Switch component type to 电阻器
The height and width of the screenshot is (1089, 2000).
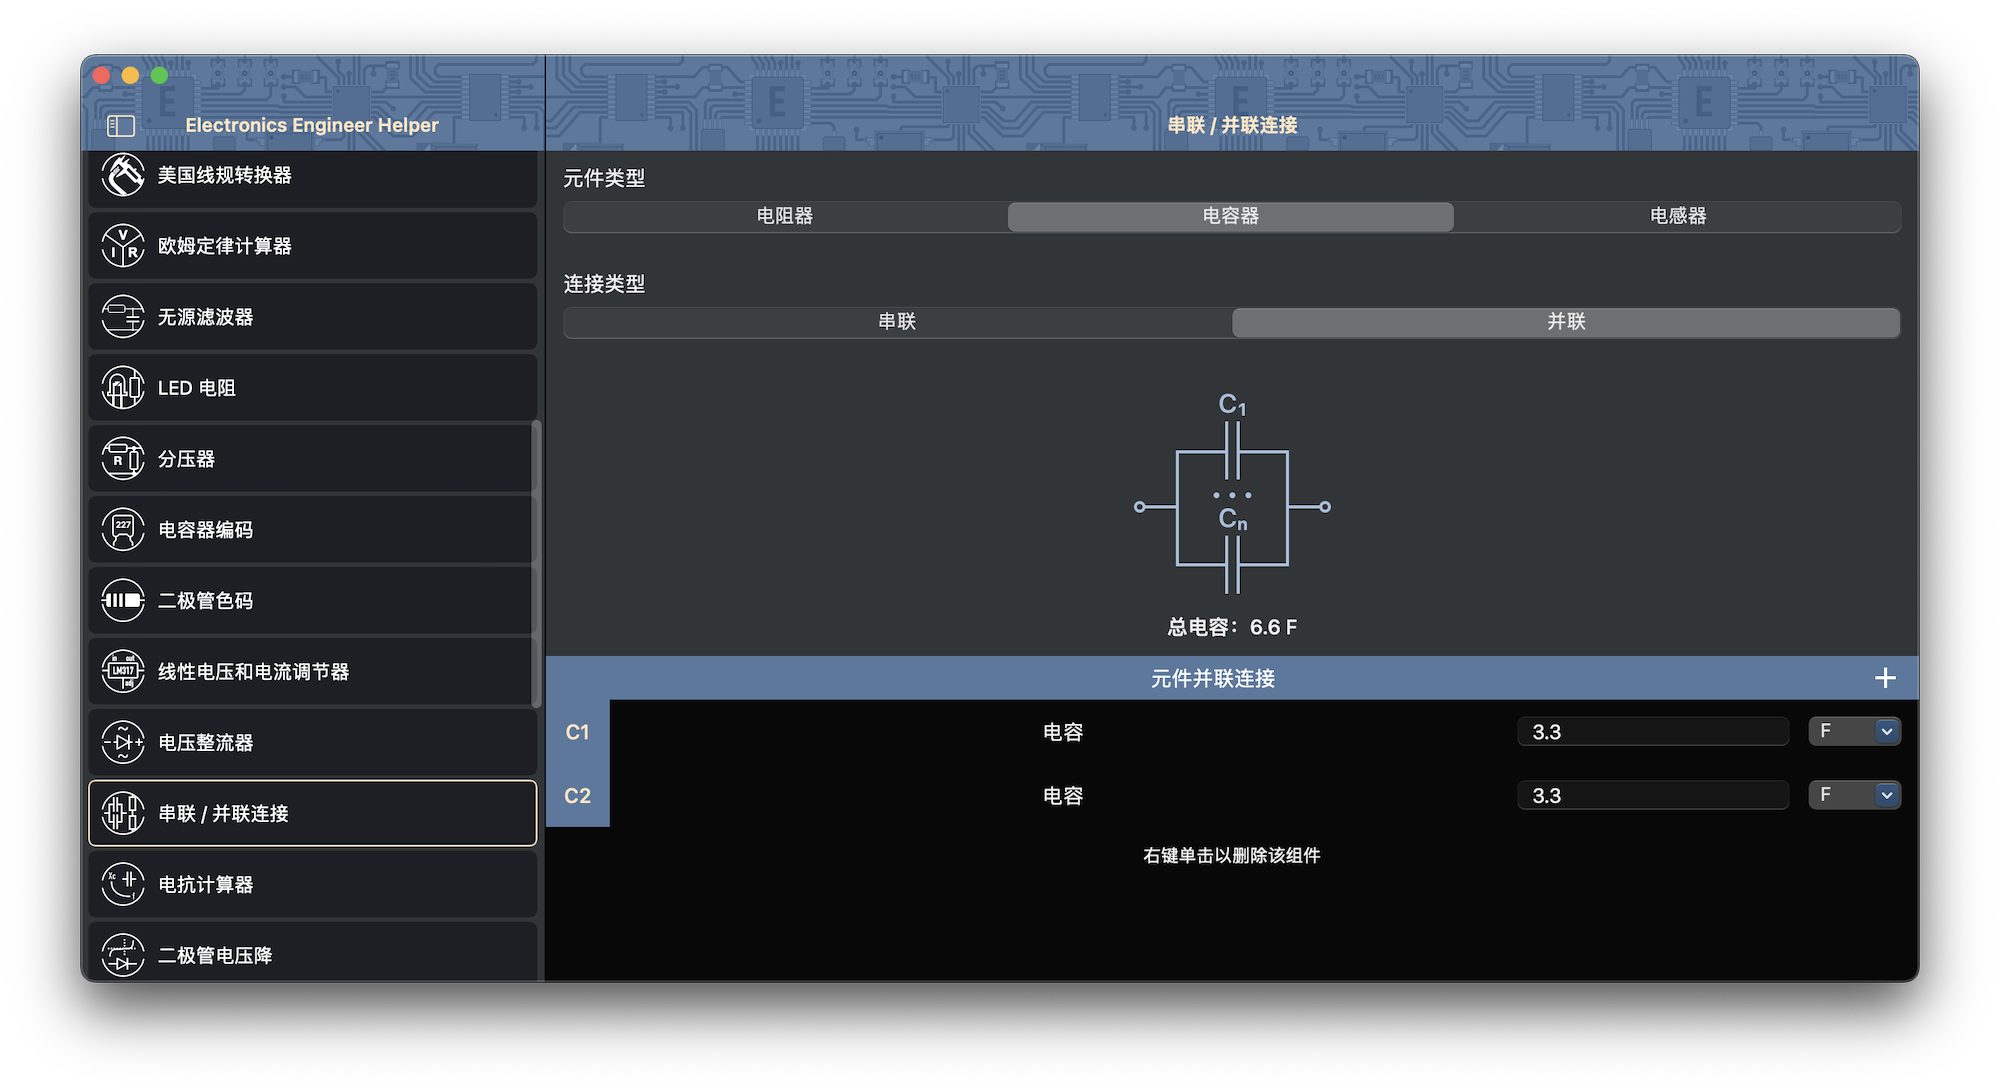pos(783,216)
